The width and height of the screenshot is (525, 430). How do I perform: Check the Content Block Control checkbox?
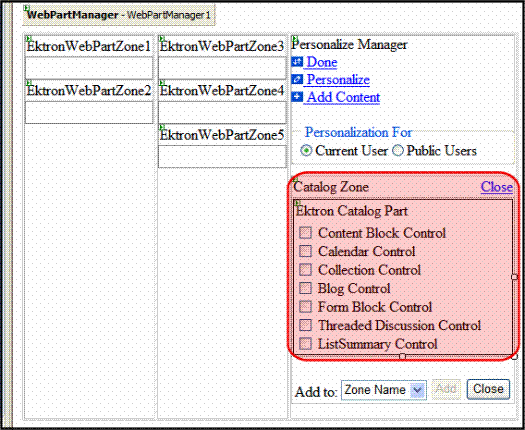click(x=305, y=232)
